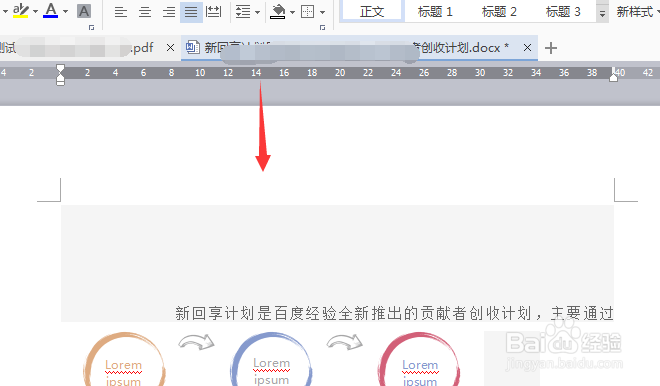Screen dimensions: 660x386
Task: Align text left
Action: pos(121,12)
